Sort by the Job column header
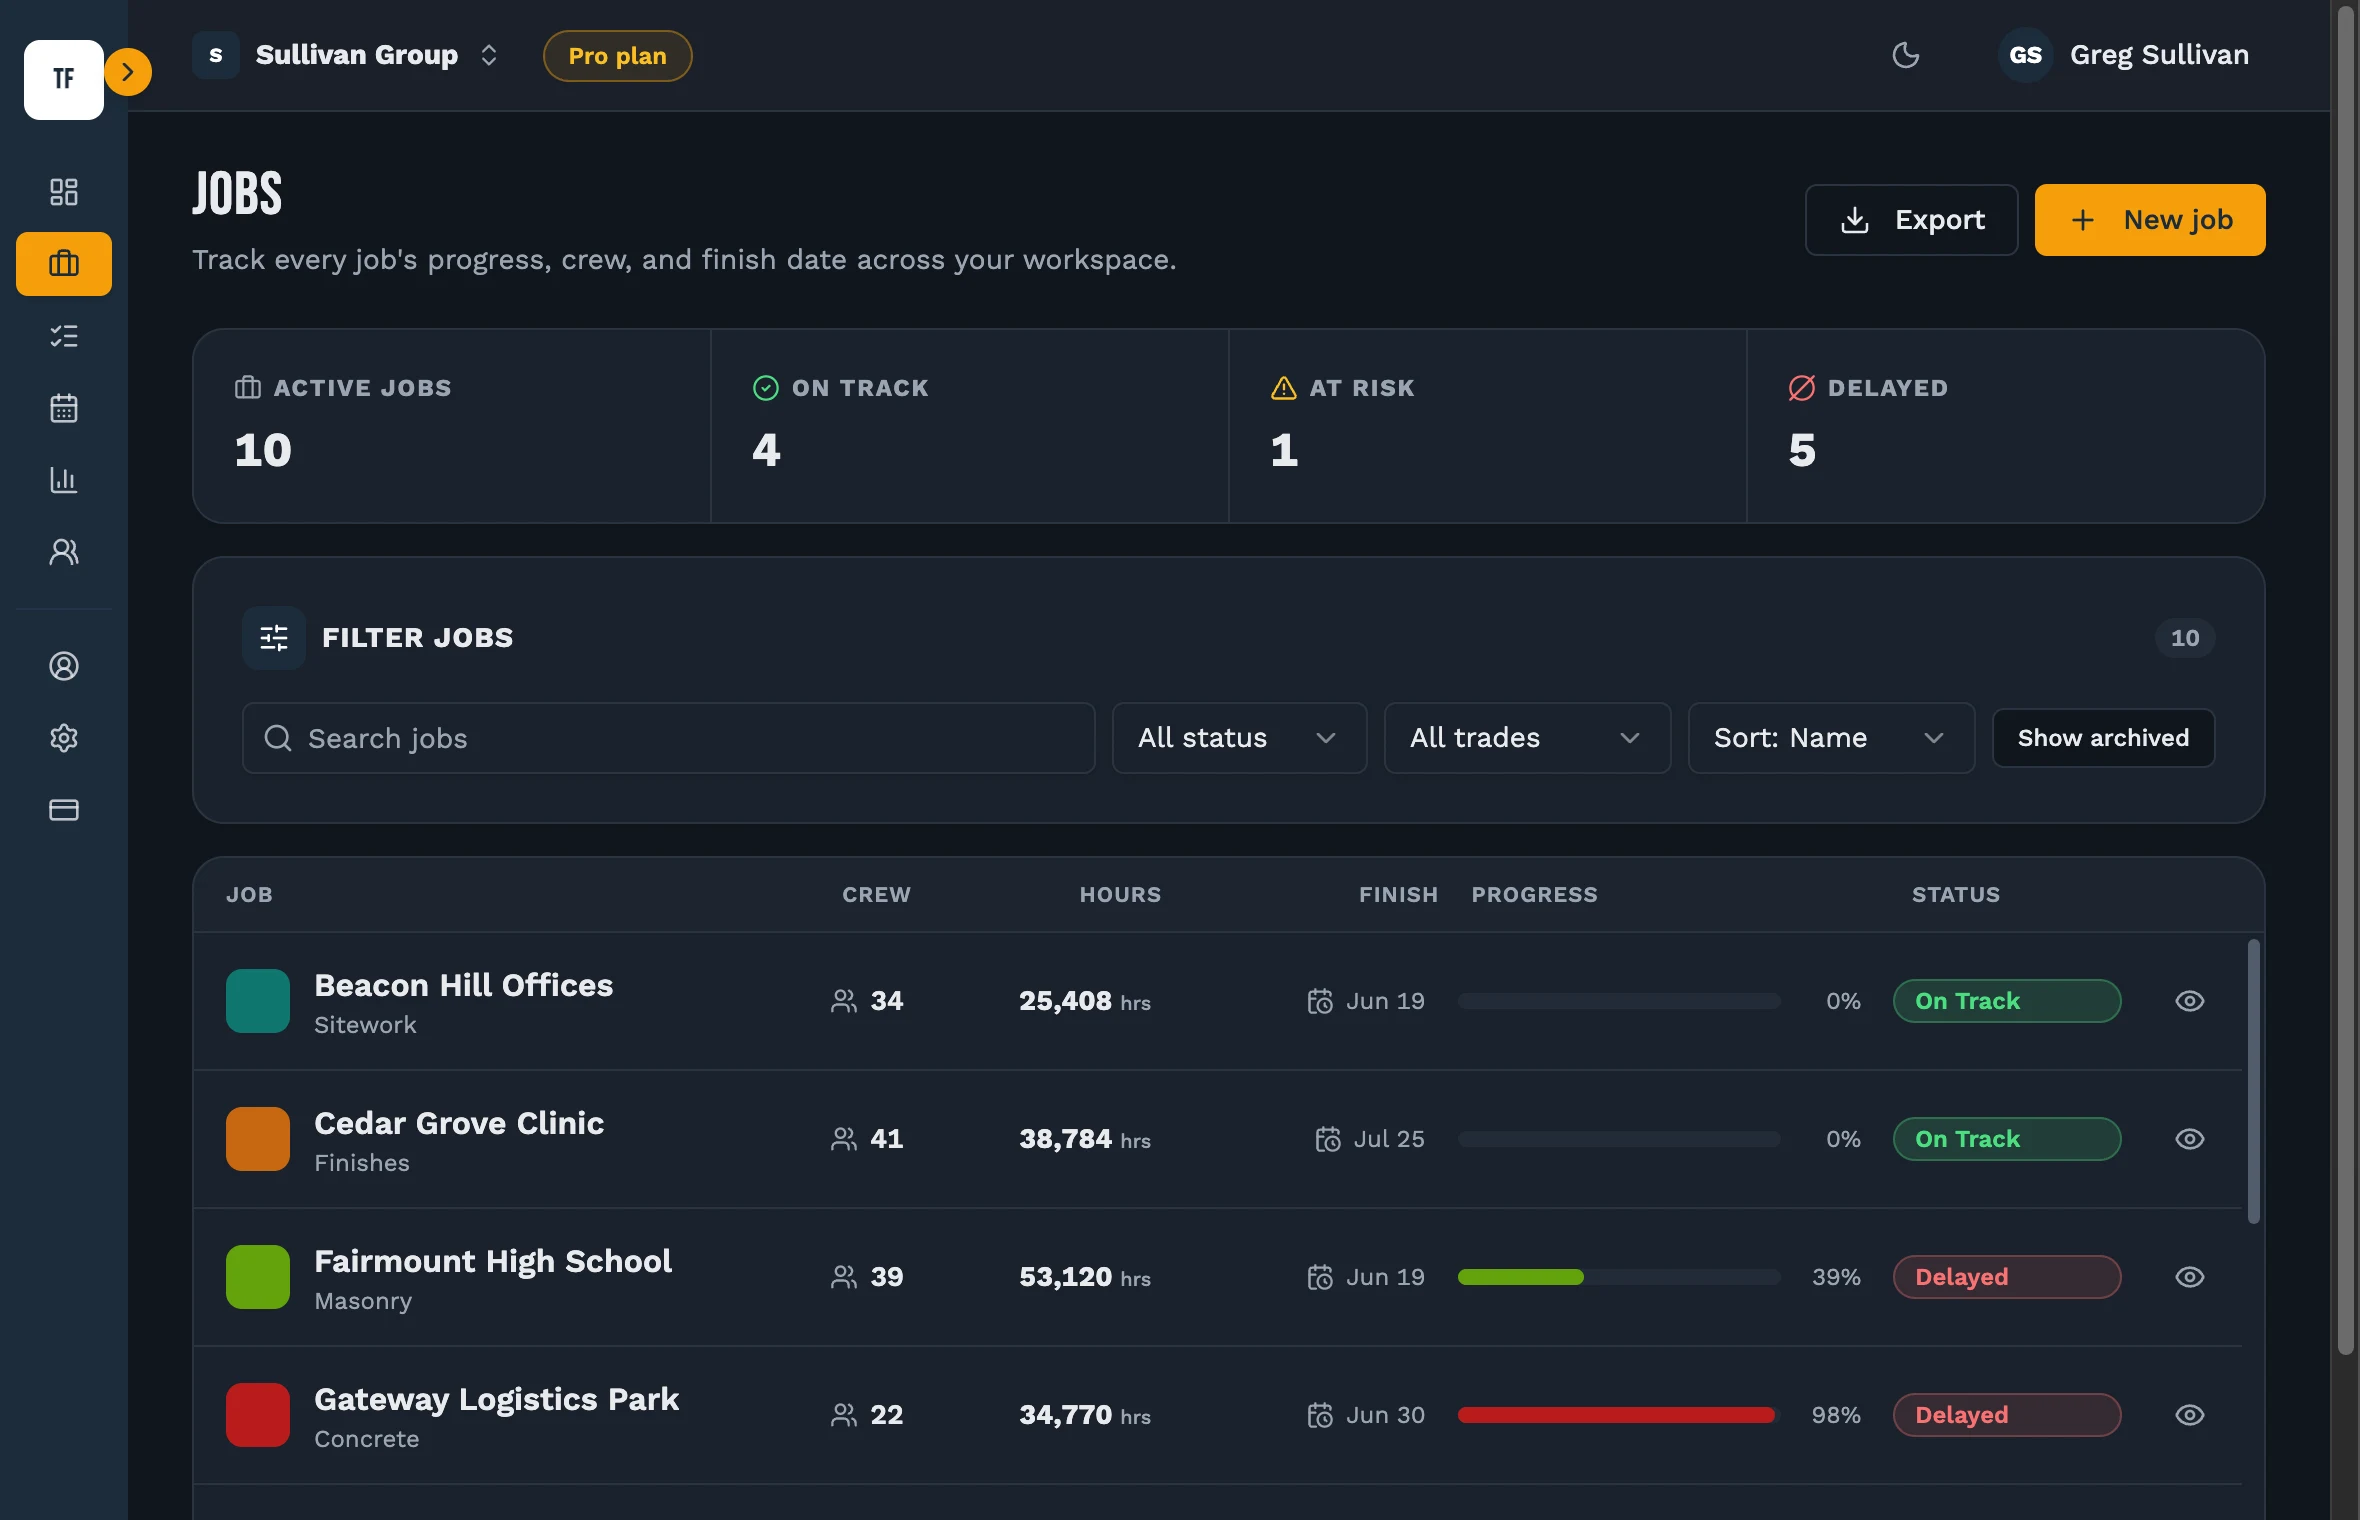The width and height of the screenshot is (2360, 1520). click(250, 895)
